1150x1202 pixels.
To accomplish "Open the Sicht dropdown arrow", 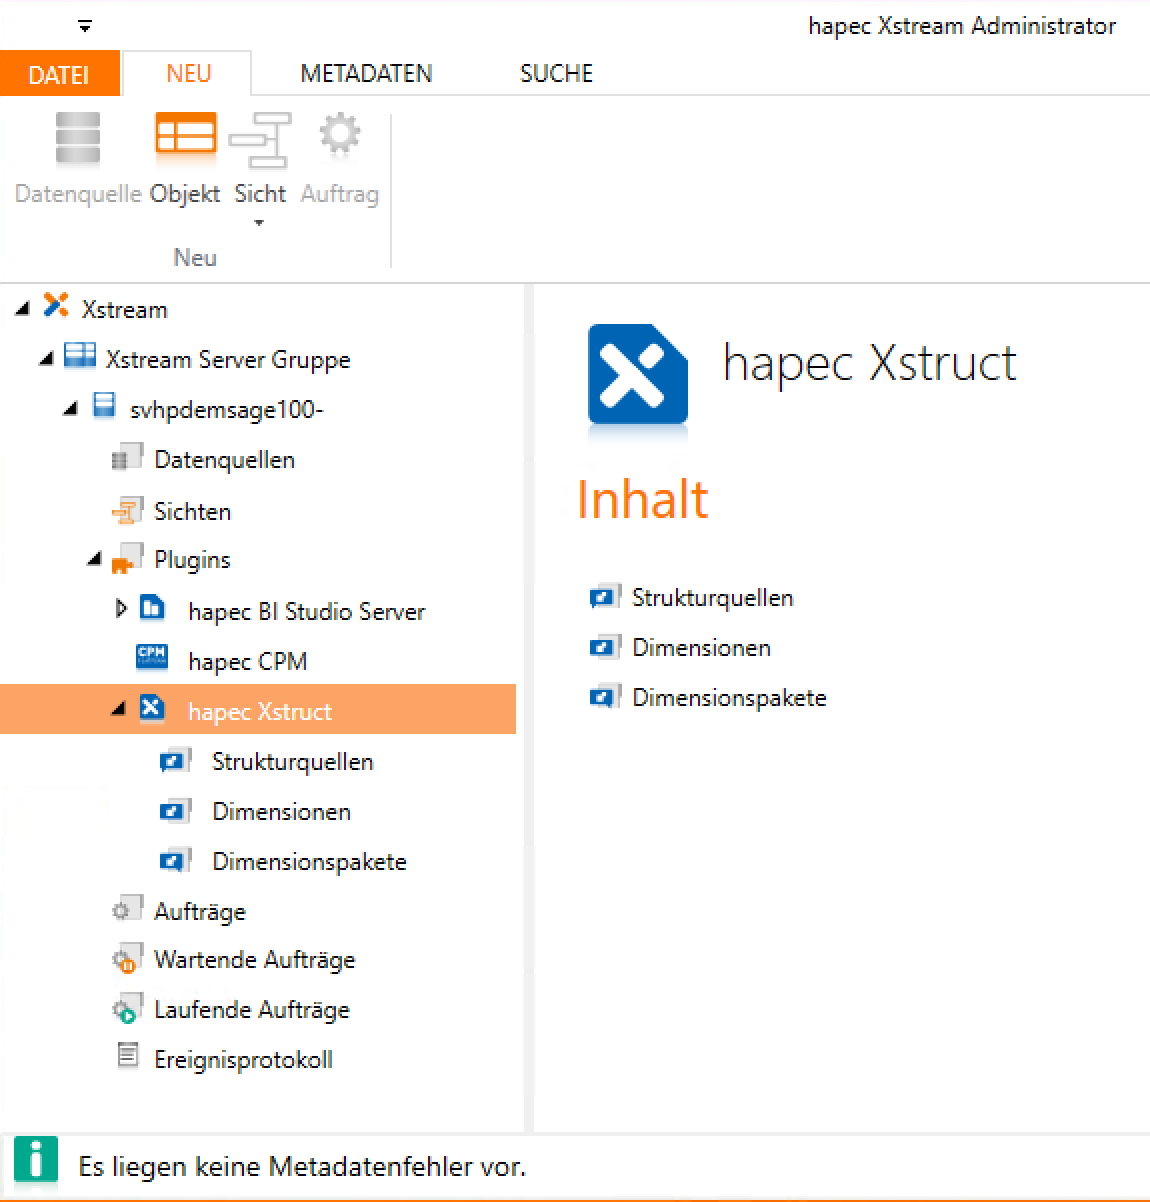I will (x=259, y=223).
